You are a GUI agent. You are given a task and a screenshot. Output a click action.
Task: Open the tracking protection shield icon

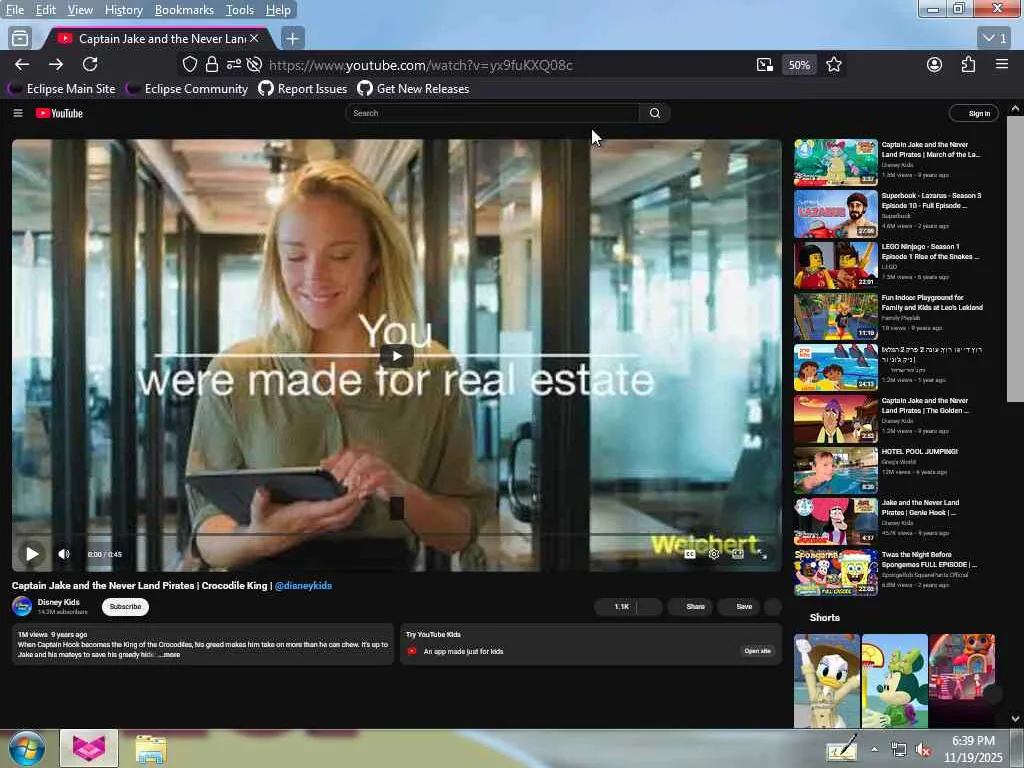[189, 65]
